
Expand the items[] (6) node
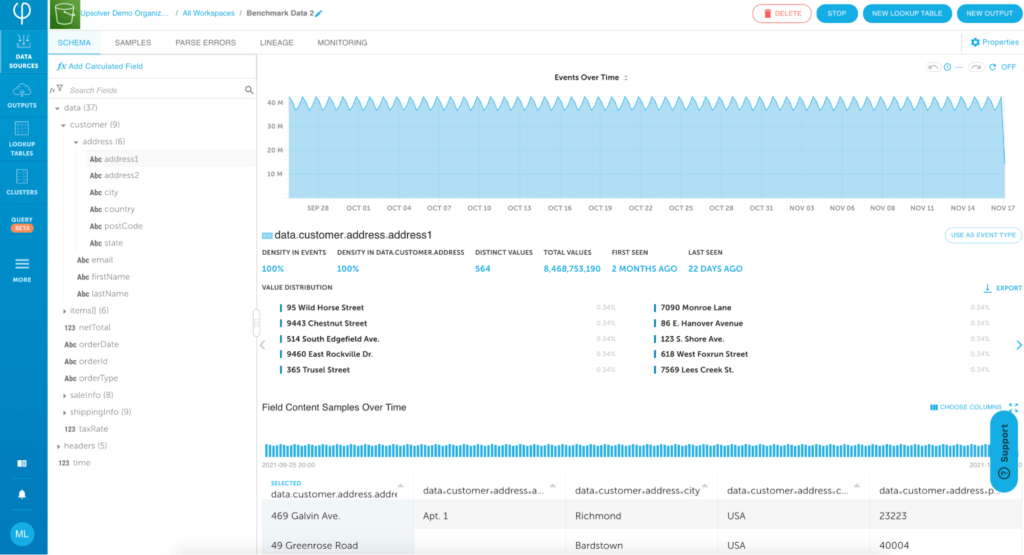click(64, 311)
